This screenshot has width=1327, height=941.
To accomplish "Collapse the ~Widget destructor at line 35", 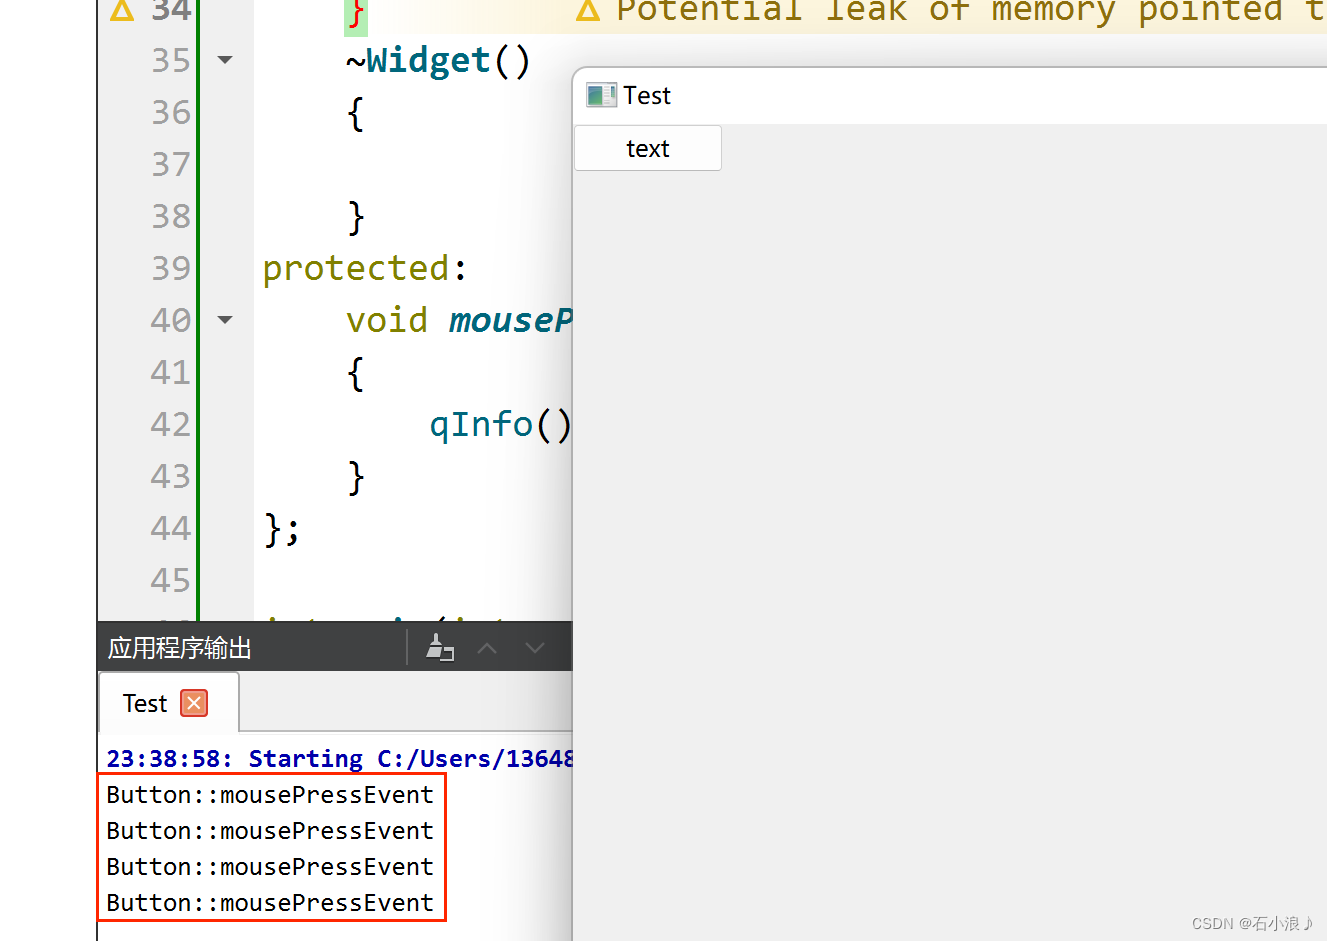I will pos(224,59).
